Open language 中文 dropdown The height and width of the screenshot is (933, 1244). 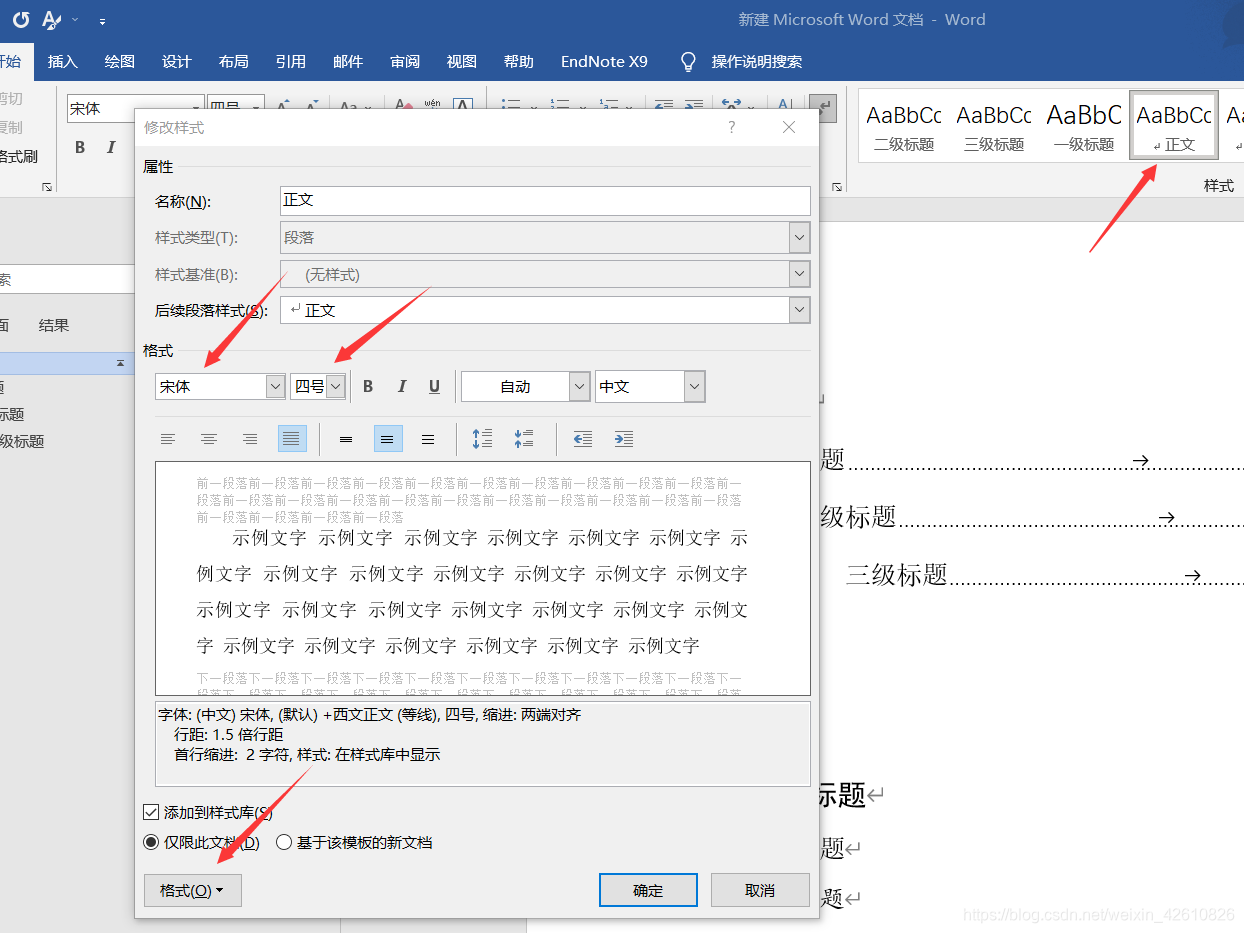694,386
